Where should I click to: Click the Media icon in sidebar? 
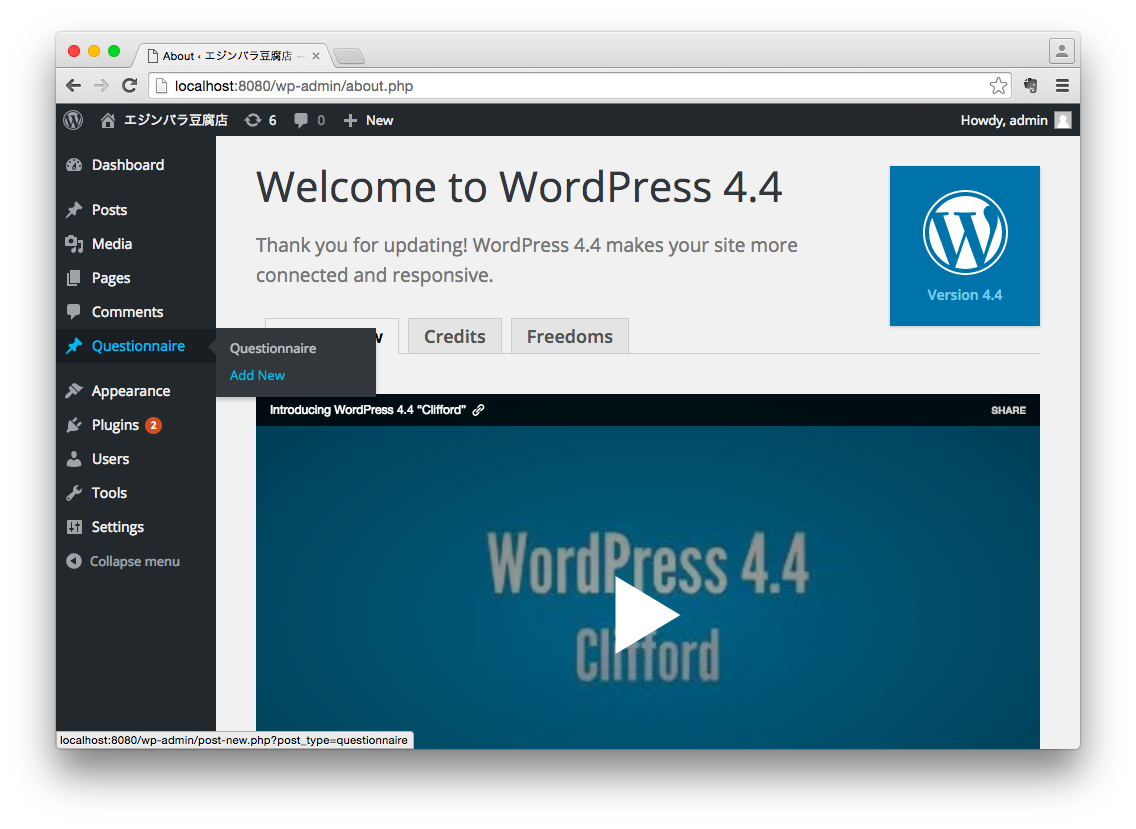(74, 243)
